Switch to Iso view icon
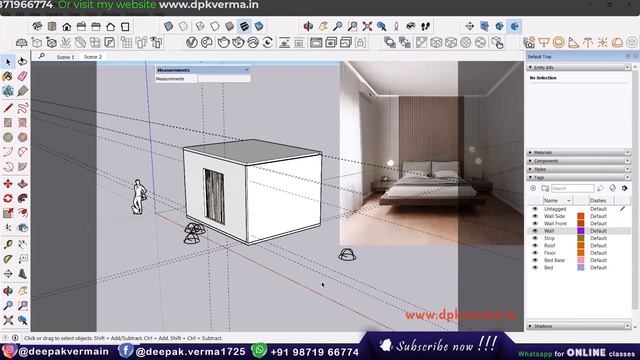This screenshot has height=360, width=640. [37, 27]
